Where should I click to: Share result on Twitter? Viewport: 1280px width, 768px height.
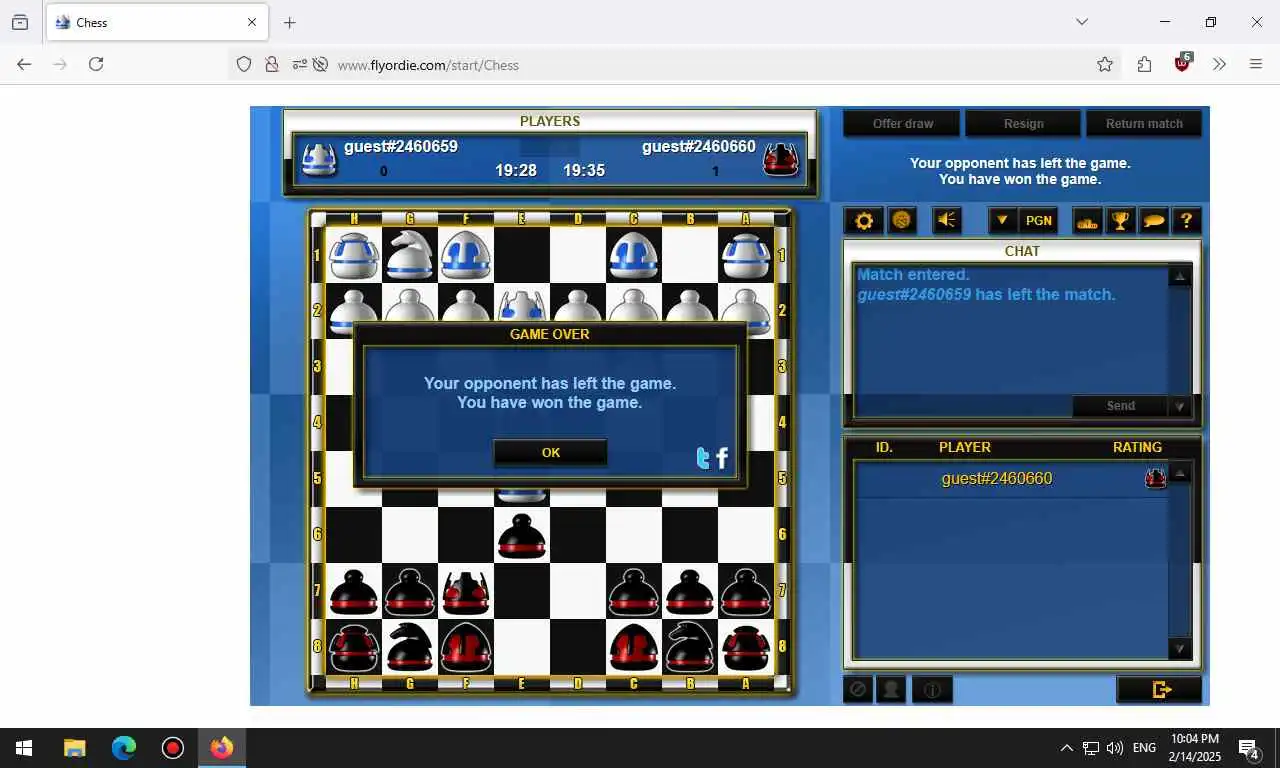coord(703,458)
